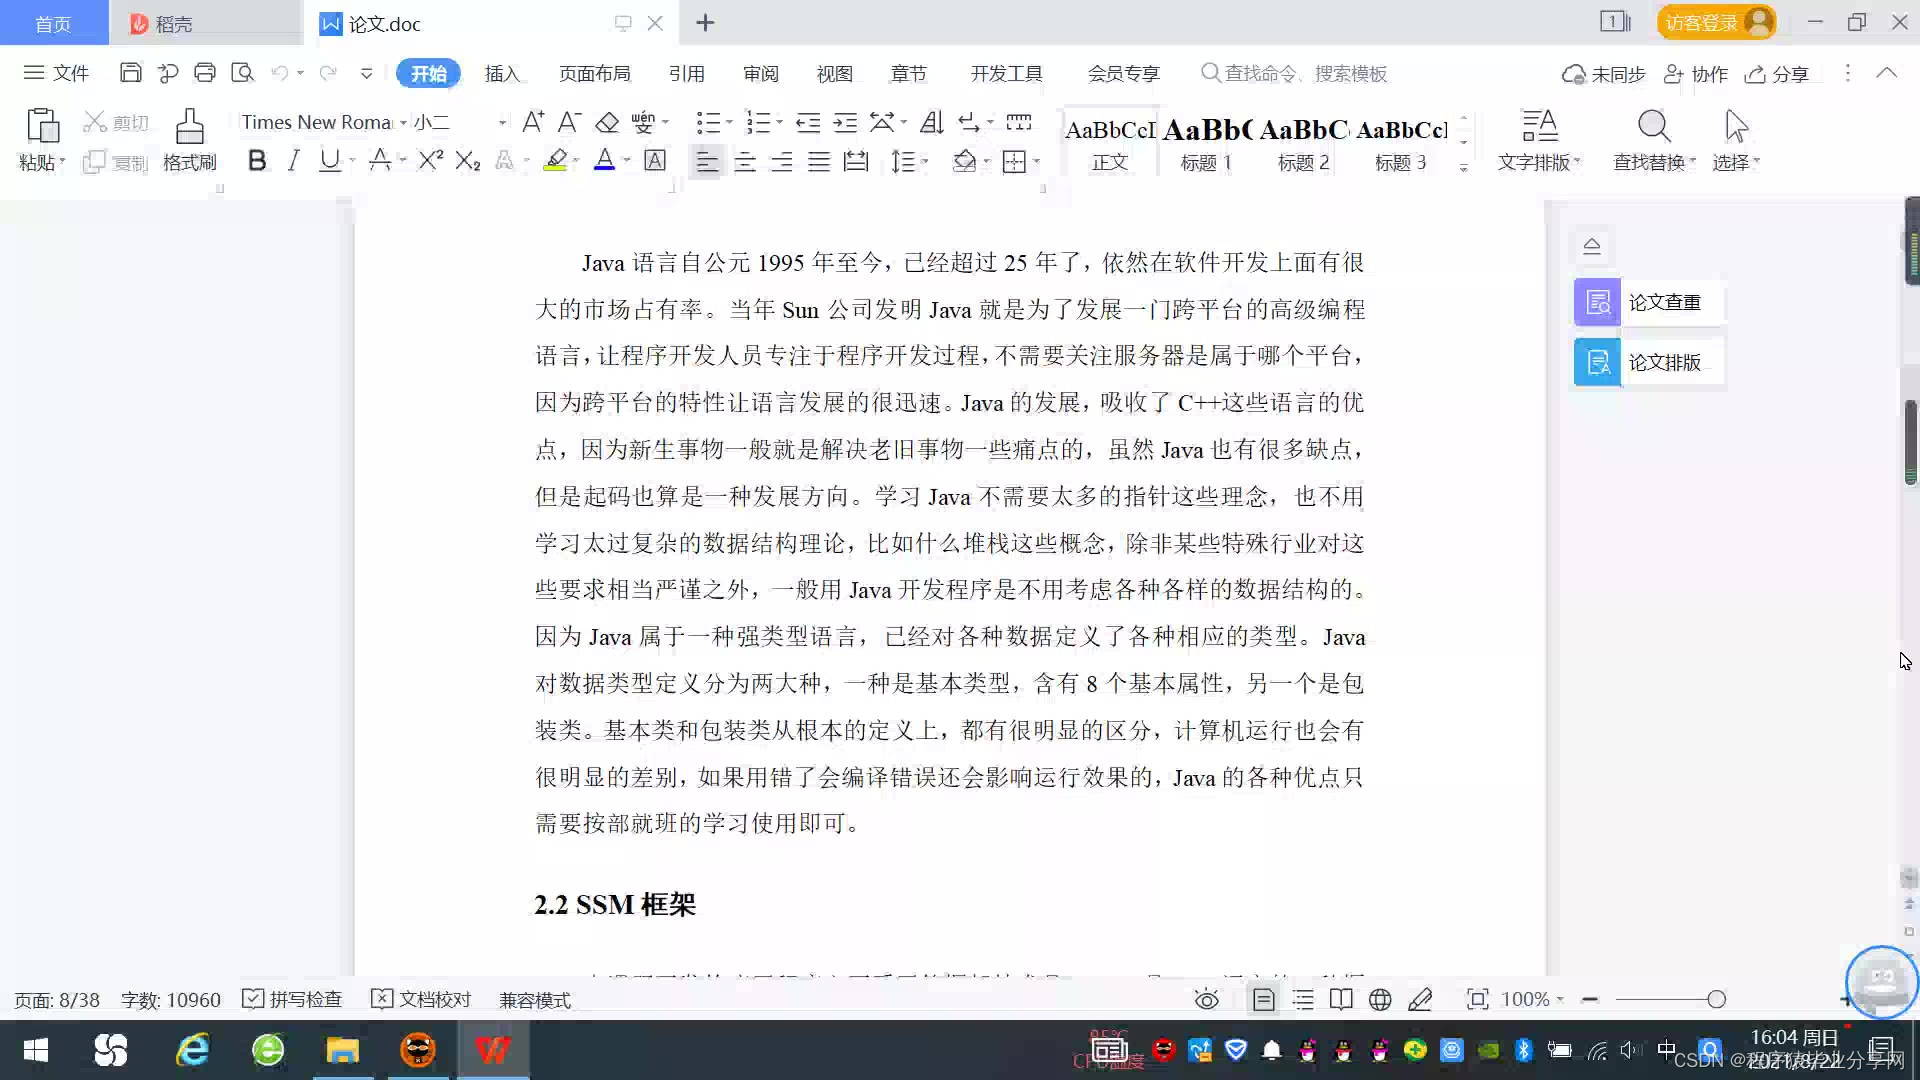The width and height of the screenshot is (1920, 1080).
Task: Toggle spell check (拼写检查) in status bar
Action: 293,999
